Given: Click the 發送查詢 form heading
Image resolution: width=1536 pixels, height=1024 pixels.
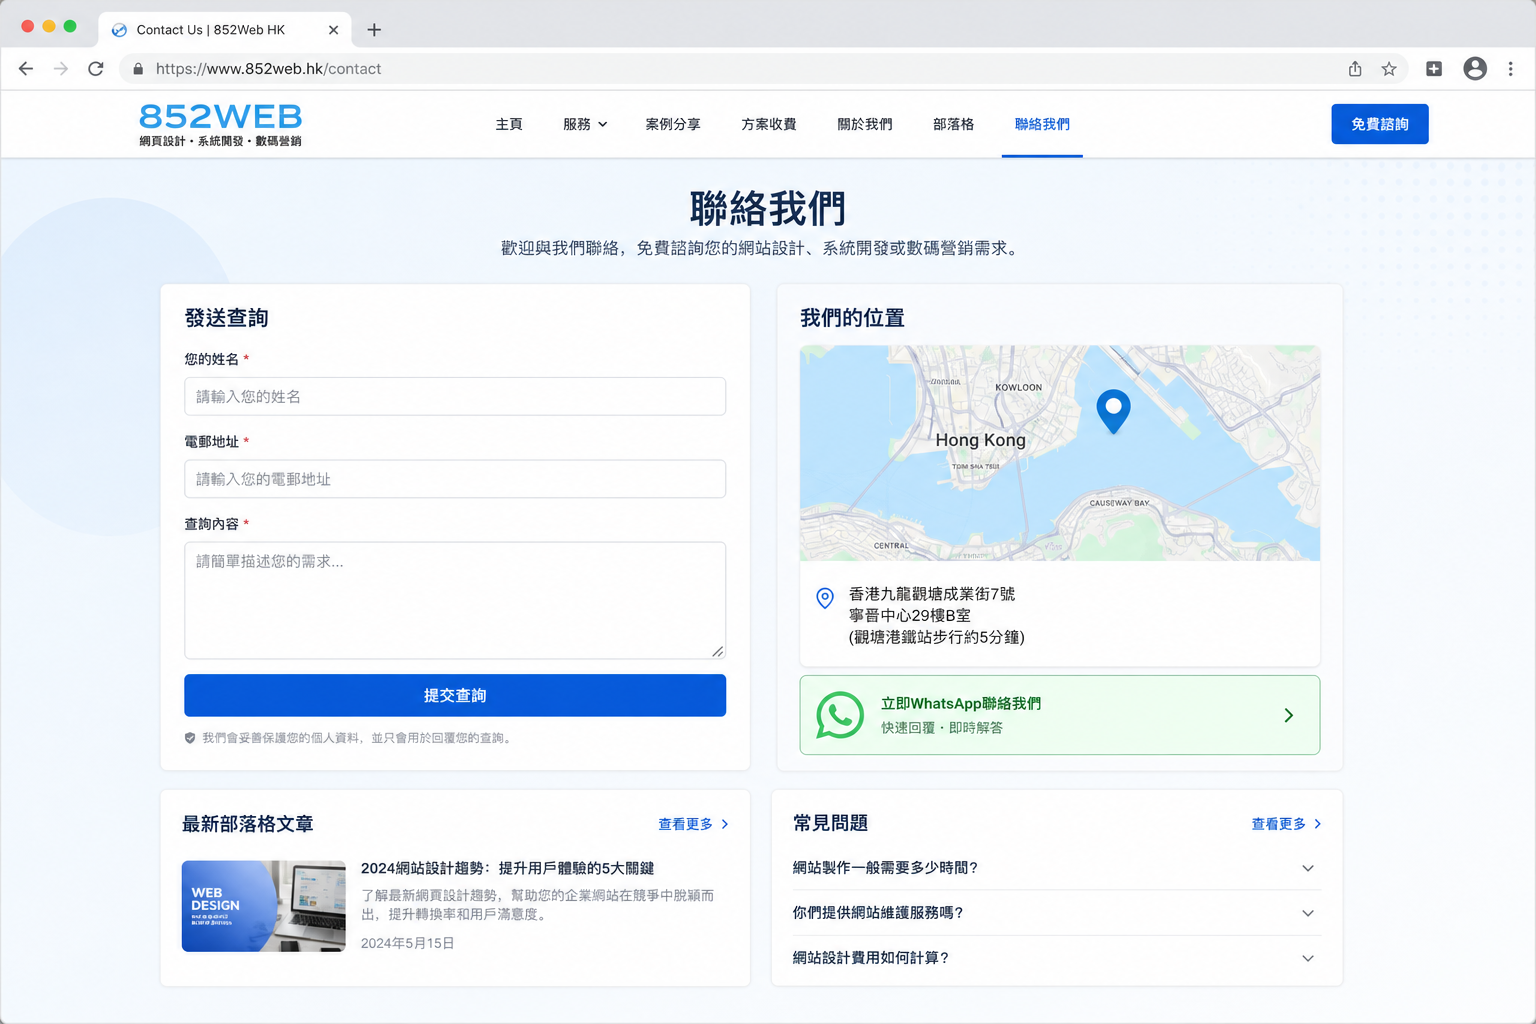Looking at the screenshot, I should point(226,318).
